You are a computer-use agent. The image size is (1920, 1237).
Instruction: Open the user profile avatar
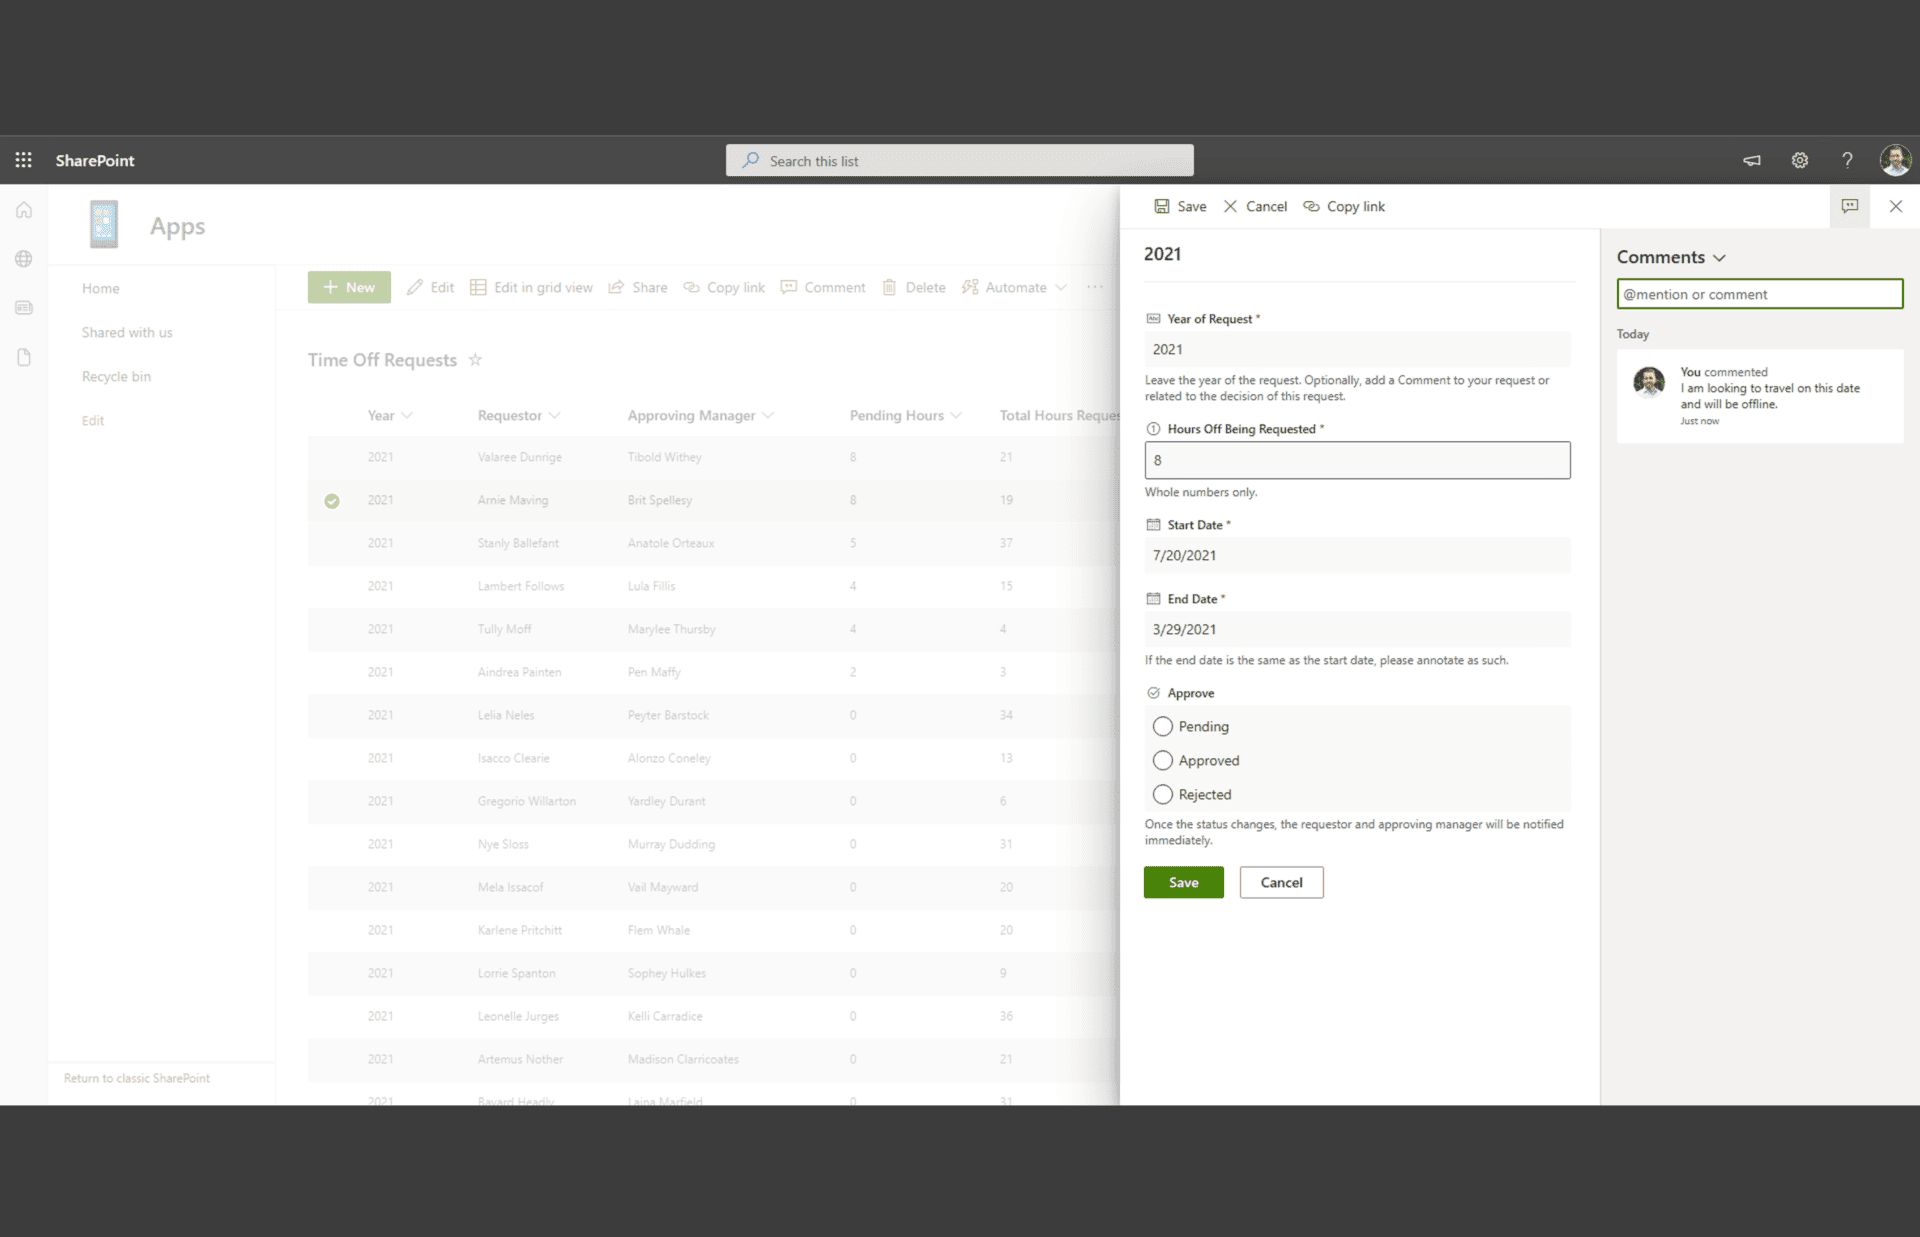(1895, 160)
